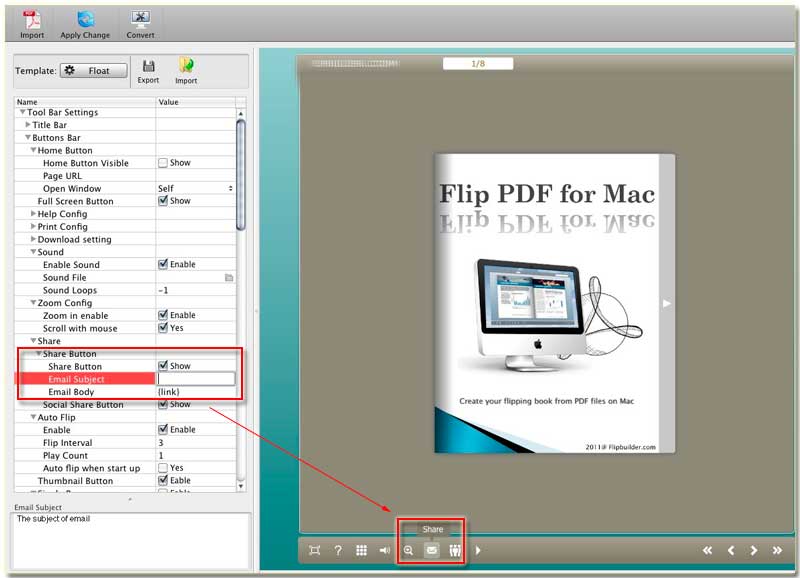The image size is (800, 578).
Task: Expand the Download setting node
Action: coord(33,239)
